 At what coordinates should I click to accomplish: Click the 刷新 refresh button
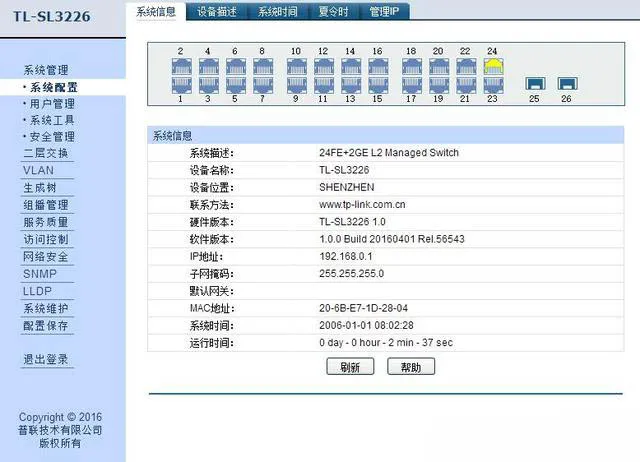pos(350,367)
